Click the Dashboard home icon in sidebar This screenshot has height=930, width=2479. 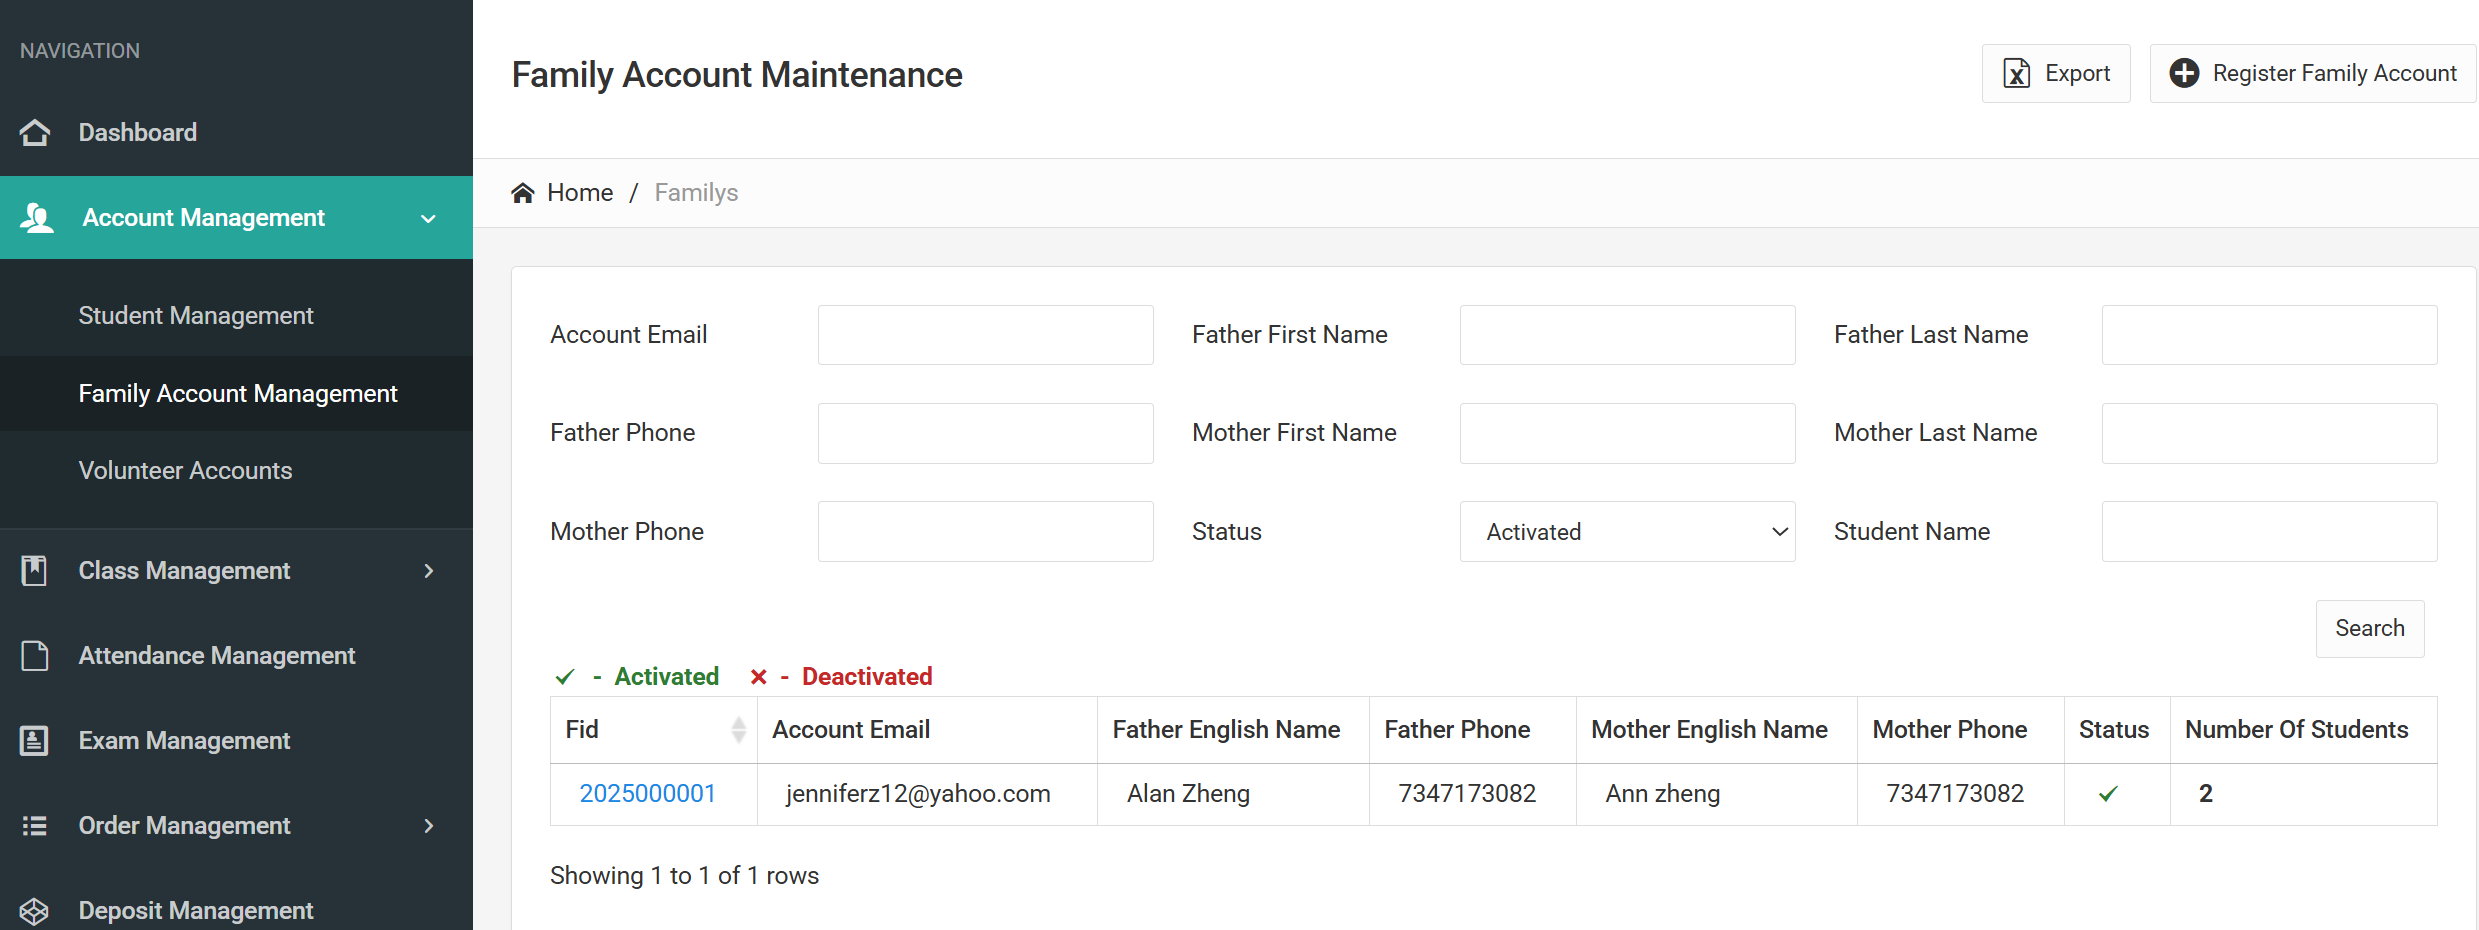tap(35, 133)
